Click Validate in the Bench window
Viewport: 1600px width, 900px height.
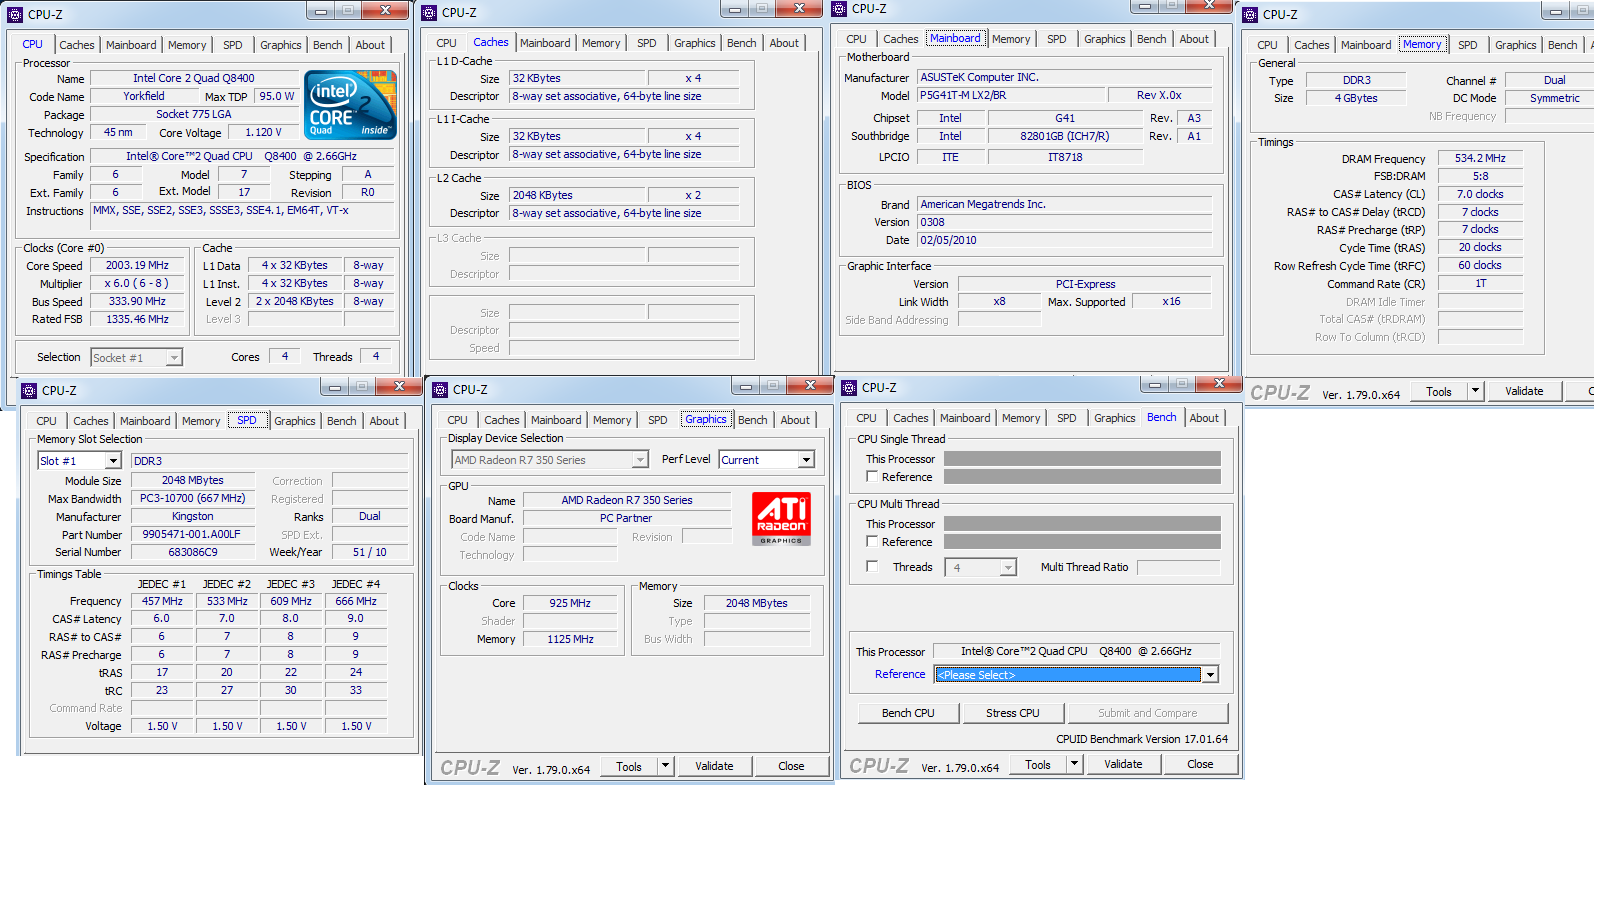coord(1123,764)
